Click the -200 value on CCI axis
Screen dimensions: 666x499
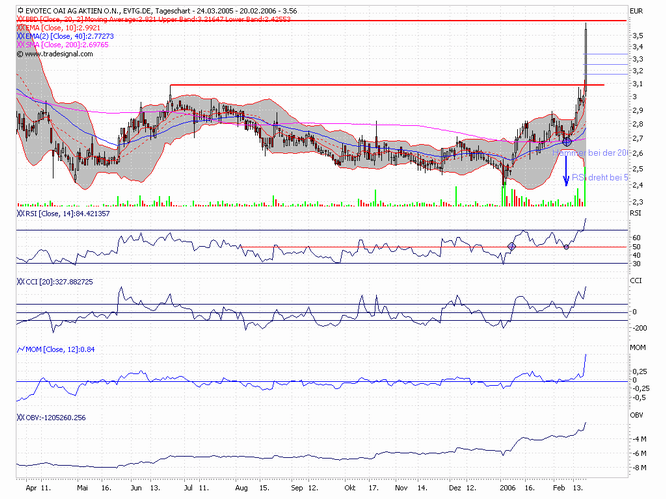[x=639, y=328]
